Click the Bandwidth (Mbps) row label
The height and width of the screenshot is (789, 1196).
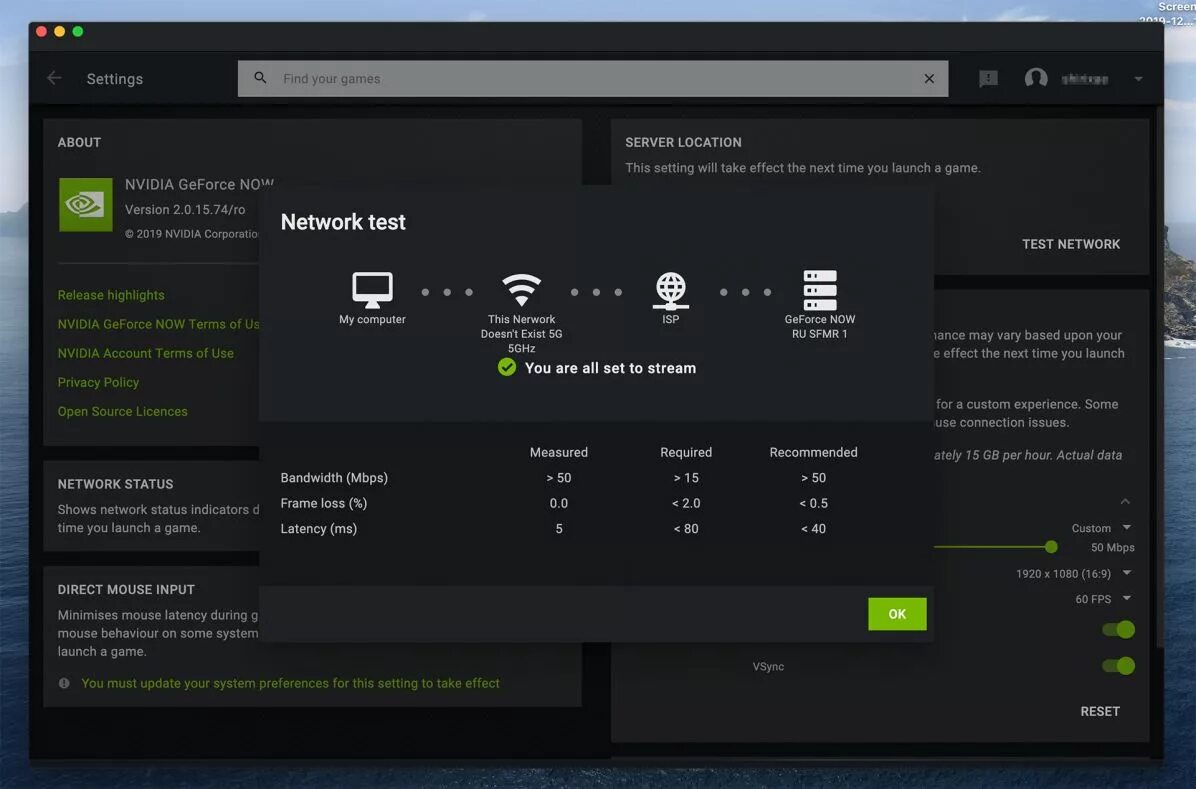tap(334, 478)
